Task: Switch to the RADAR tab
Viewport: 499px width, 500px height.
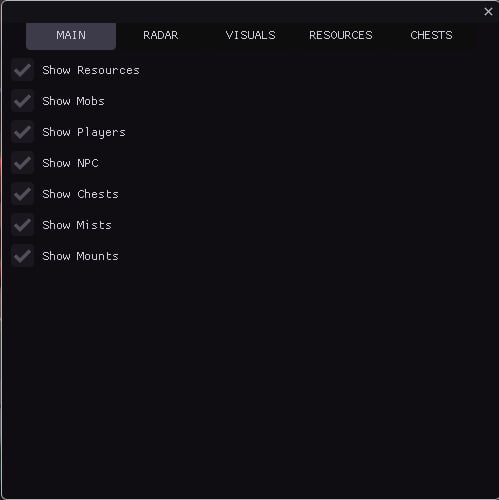Action: pos(161,36)
